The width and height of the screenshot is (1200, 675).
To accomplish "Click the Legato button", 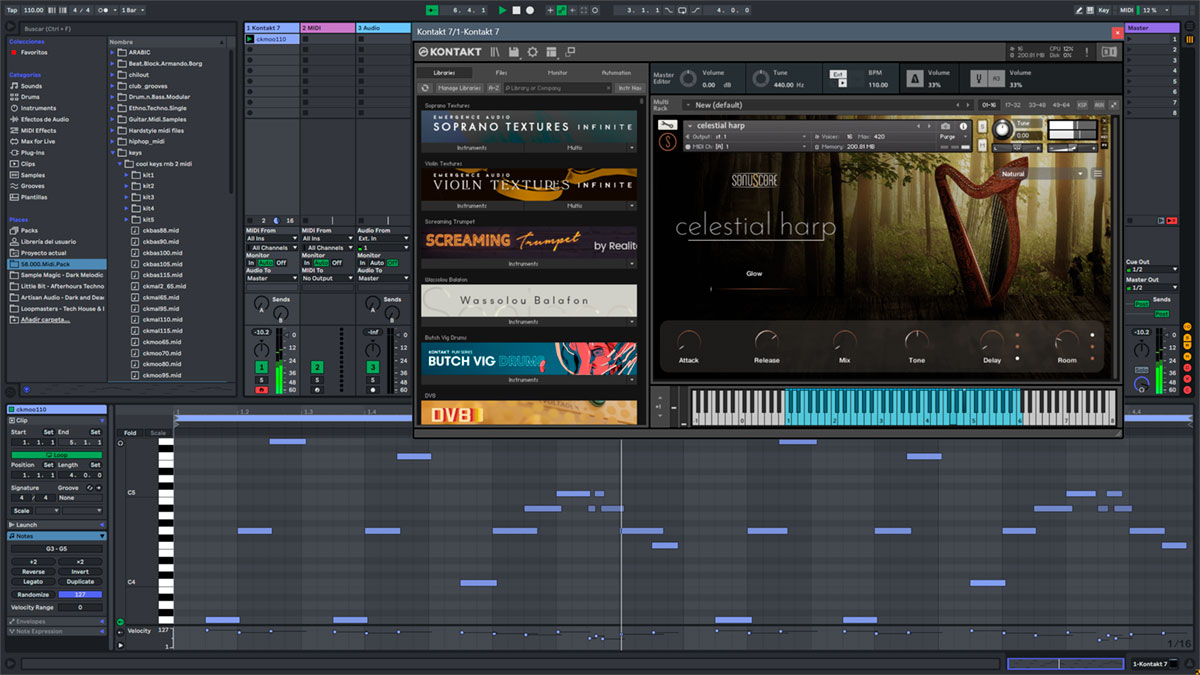I will point(33,581).
